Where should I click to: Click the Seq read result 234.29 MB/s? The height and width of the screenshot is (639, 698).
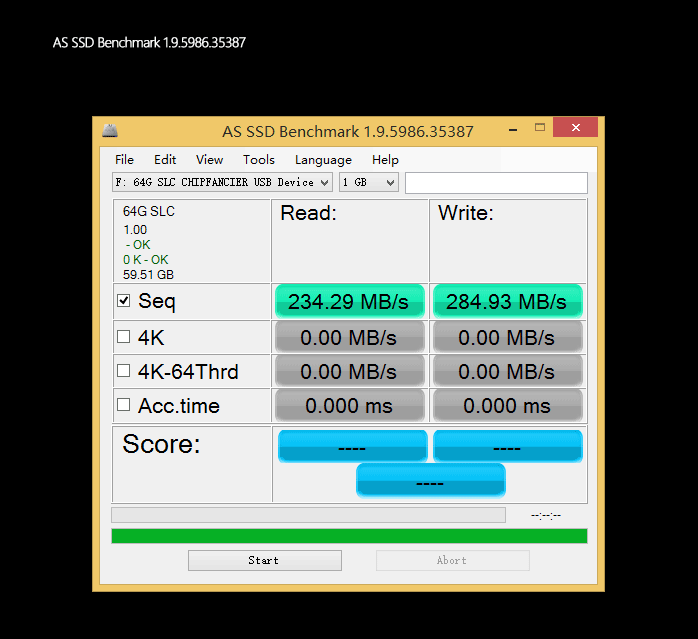349,301
